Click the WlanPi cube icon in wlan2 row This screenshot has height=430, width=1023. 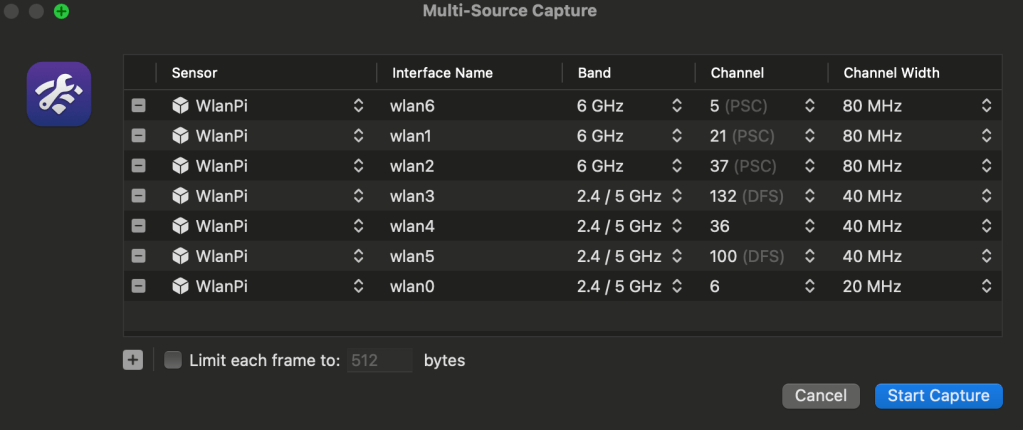(x=180, y=165)
